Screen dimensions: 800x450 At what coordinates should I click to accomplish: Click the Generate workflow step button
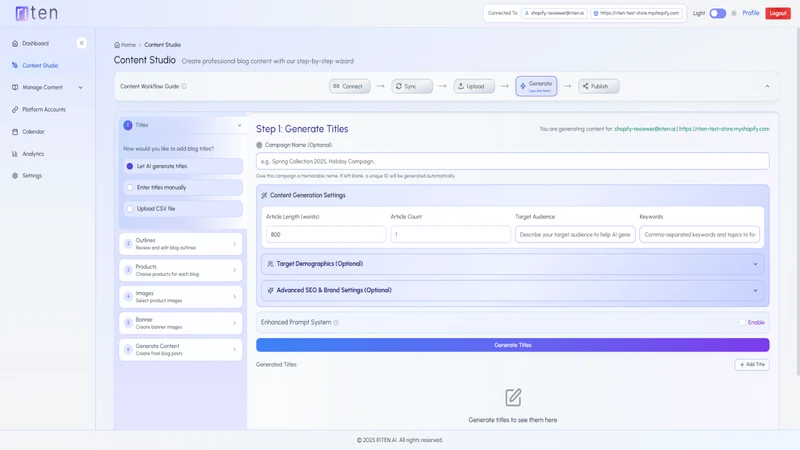(536, 86)
